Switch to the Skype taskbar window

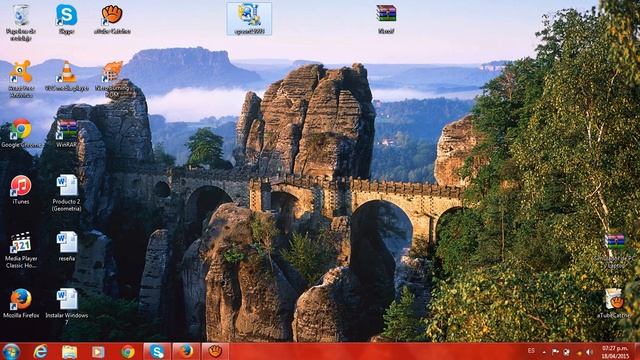pos(157,351)
